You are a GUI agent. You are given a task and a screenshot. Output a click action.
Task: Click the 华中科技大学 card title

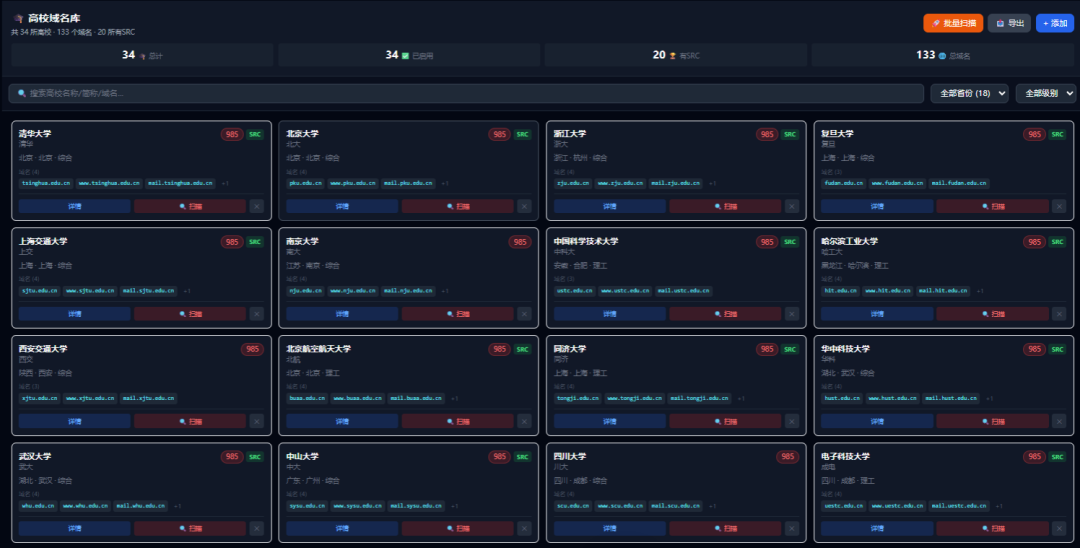point(845,348)
